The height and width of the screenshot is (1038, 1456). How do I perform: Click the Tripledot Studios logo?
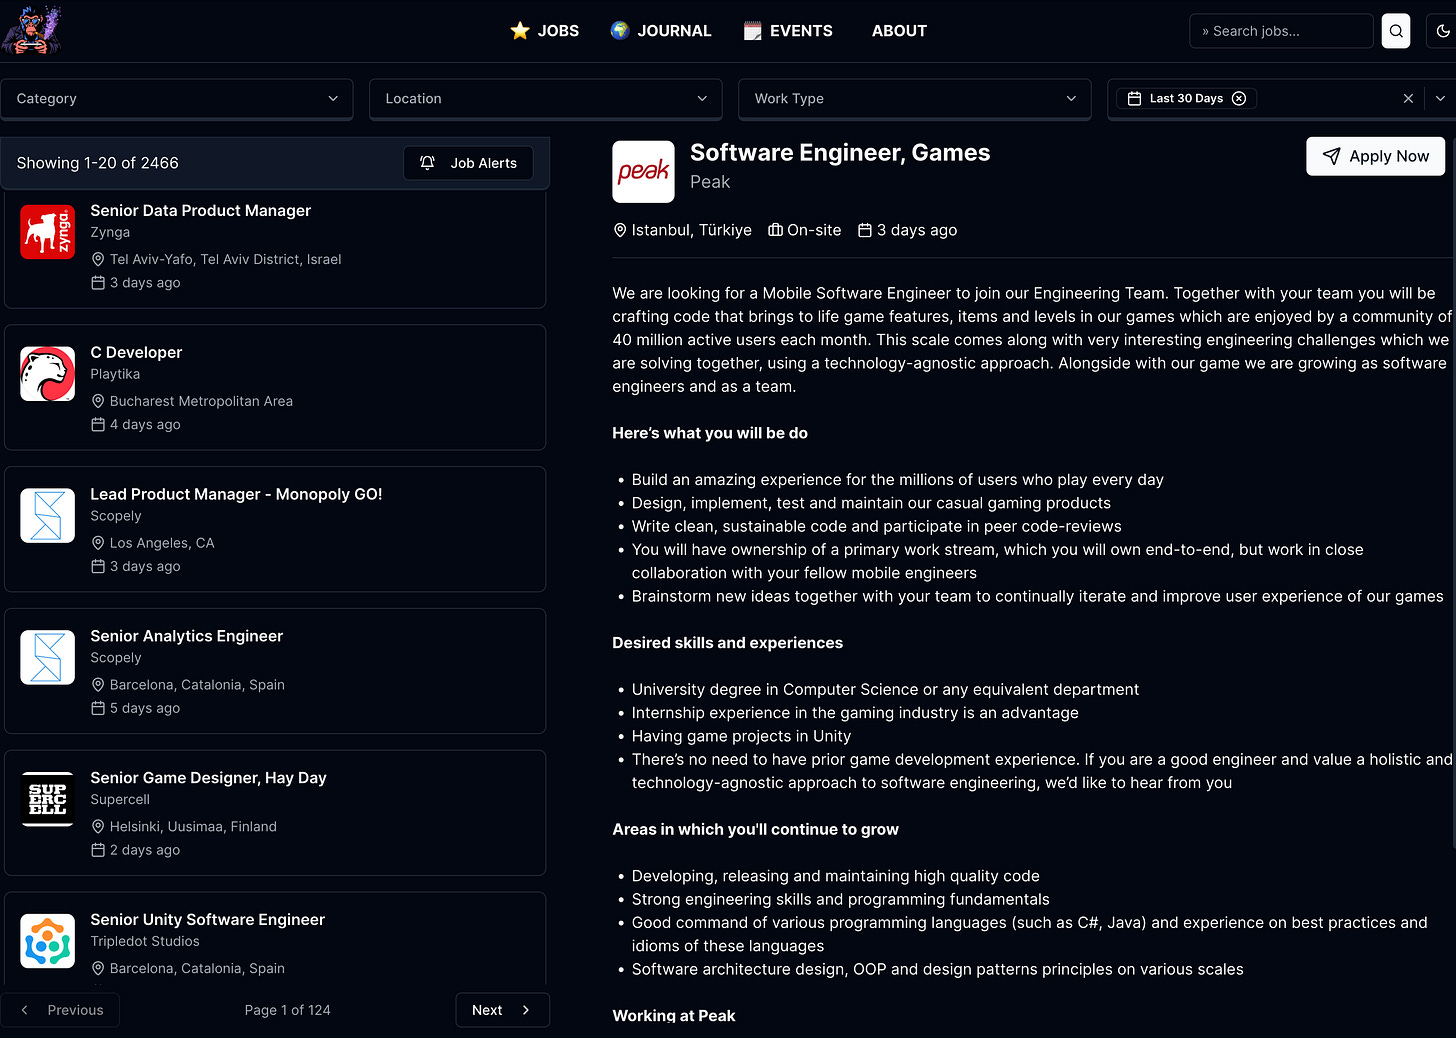pos(48,941)
